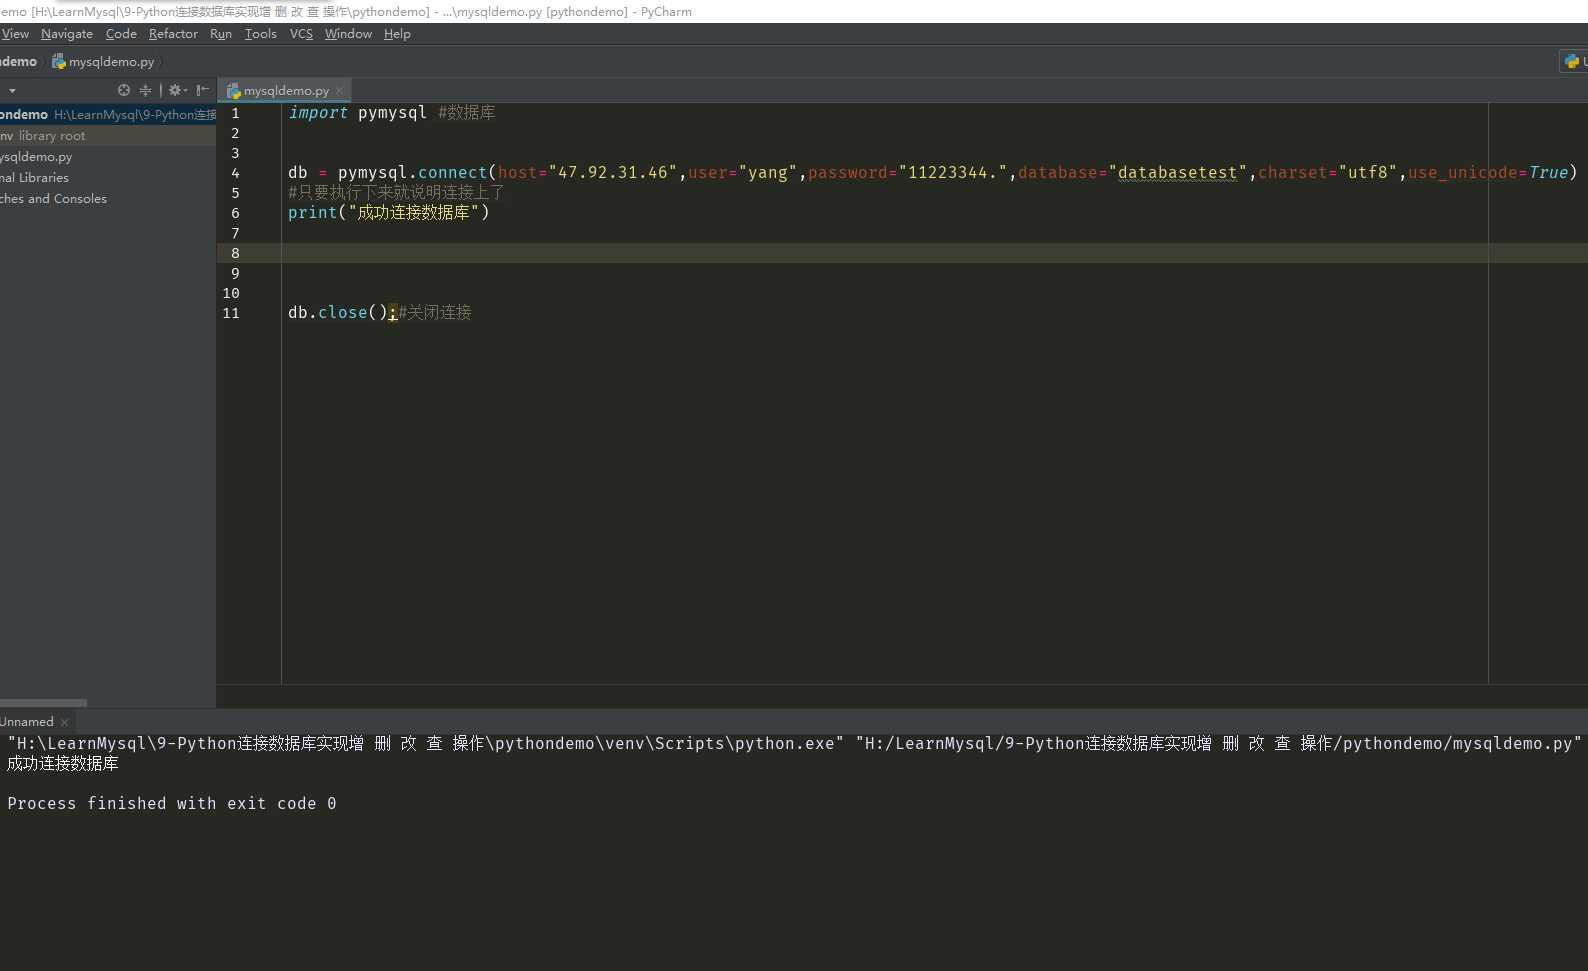Place cursor on highlighted empty line 8
The height and width of the screenshot is (971, 1588).
(x=902, y=253)
